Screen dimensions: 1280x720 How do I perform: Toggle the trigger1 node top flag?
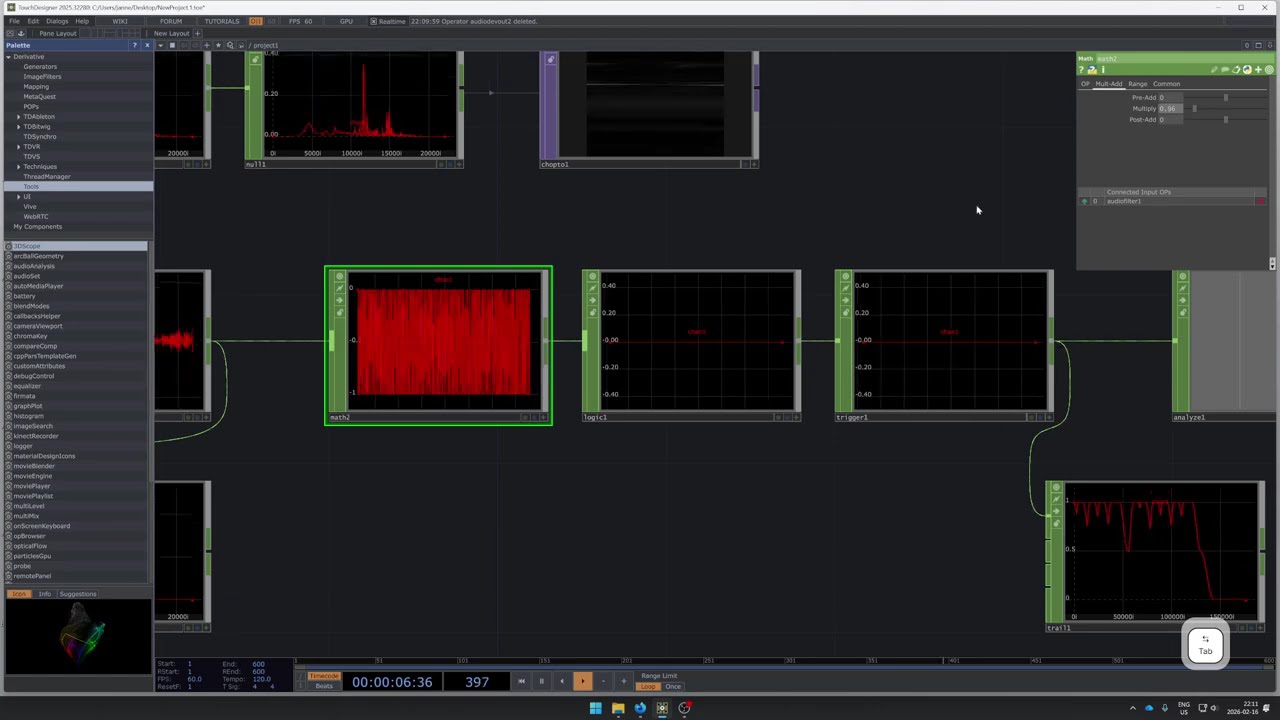(x=845, y=277)
